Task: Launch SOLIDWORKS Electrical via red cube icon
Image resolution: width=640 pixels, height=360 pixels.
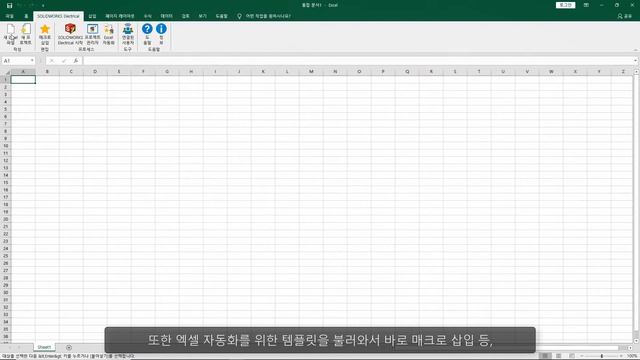Action: 70,29
